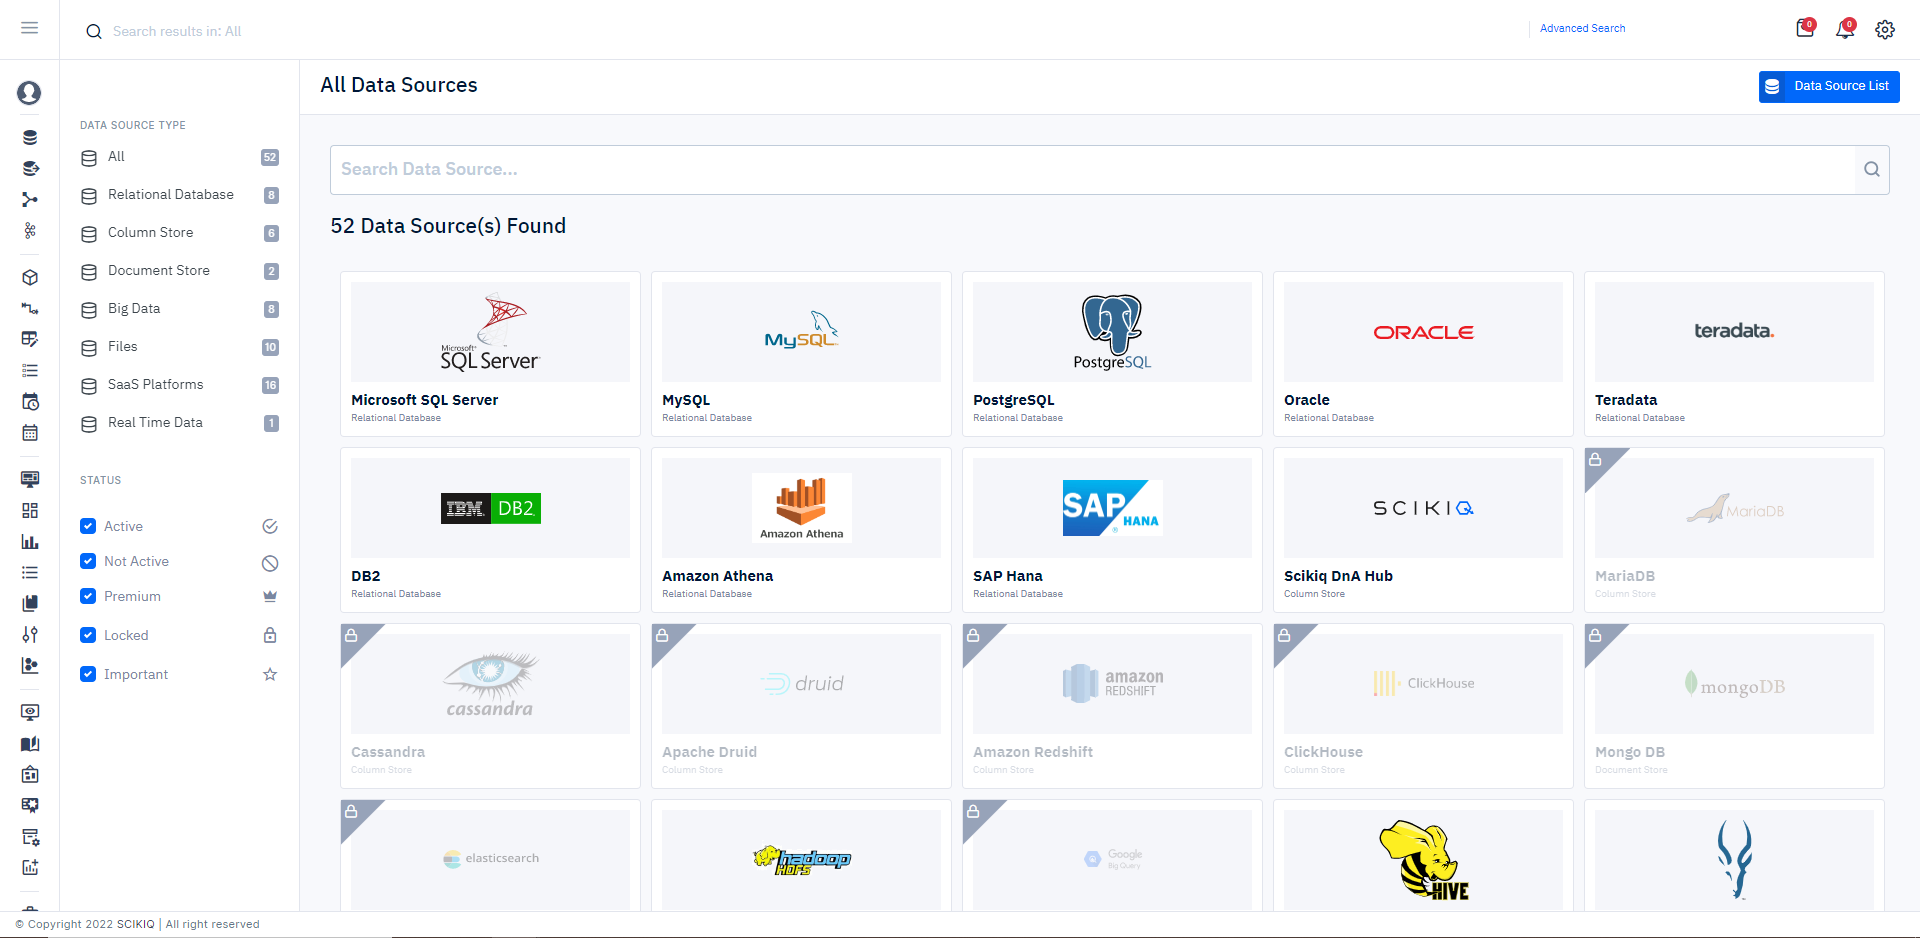Open the four-squares grid icon in sidebar
The image size is (1920, 938).
tap(30, 511)
